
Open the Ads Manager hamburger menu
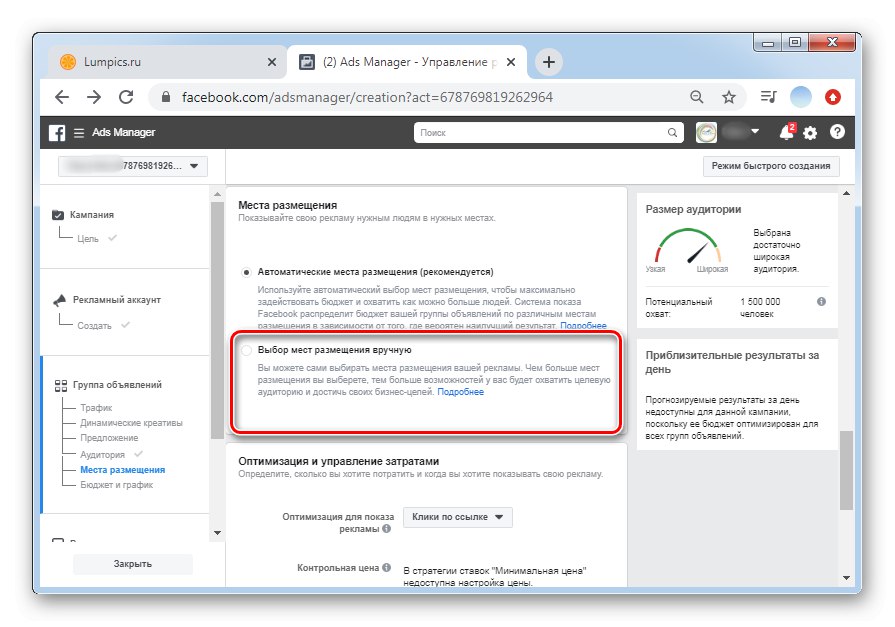79,132
